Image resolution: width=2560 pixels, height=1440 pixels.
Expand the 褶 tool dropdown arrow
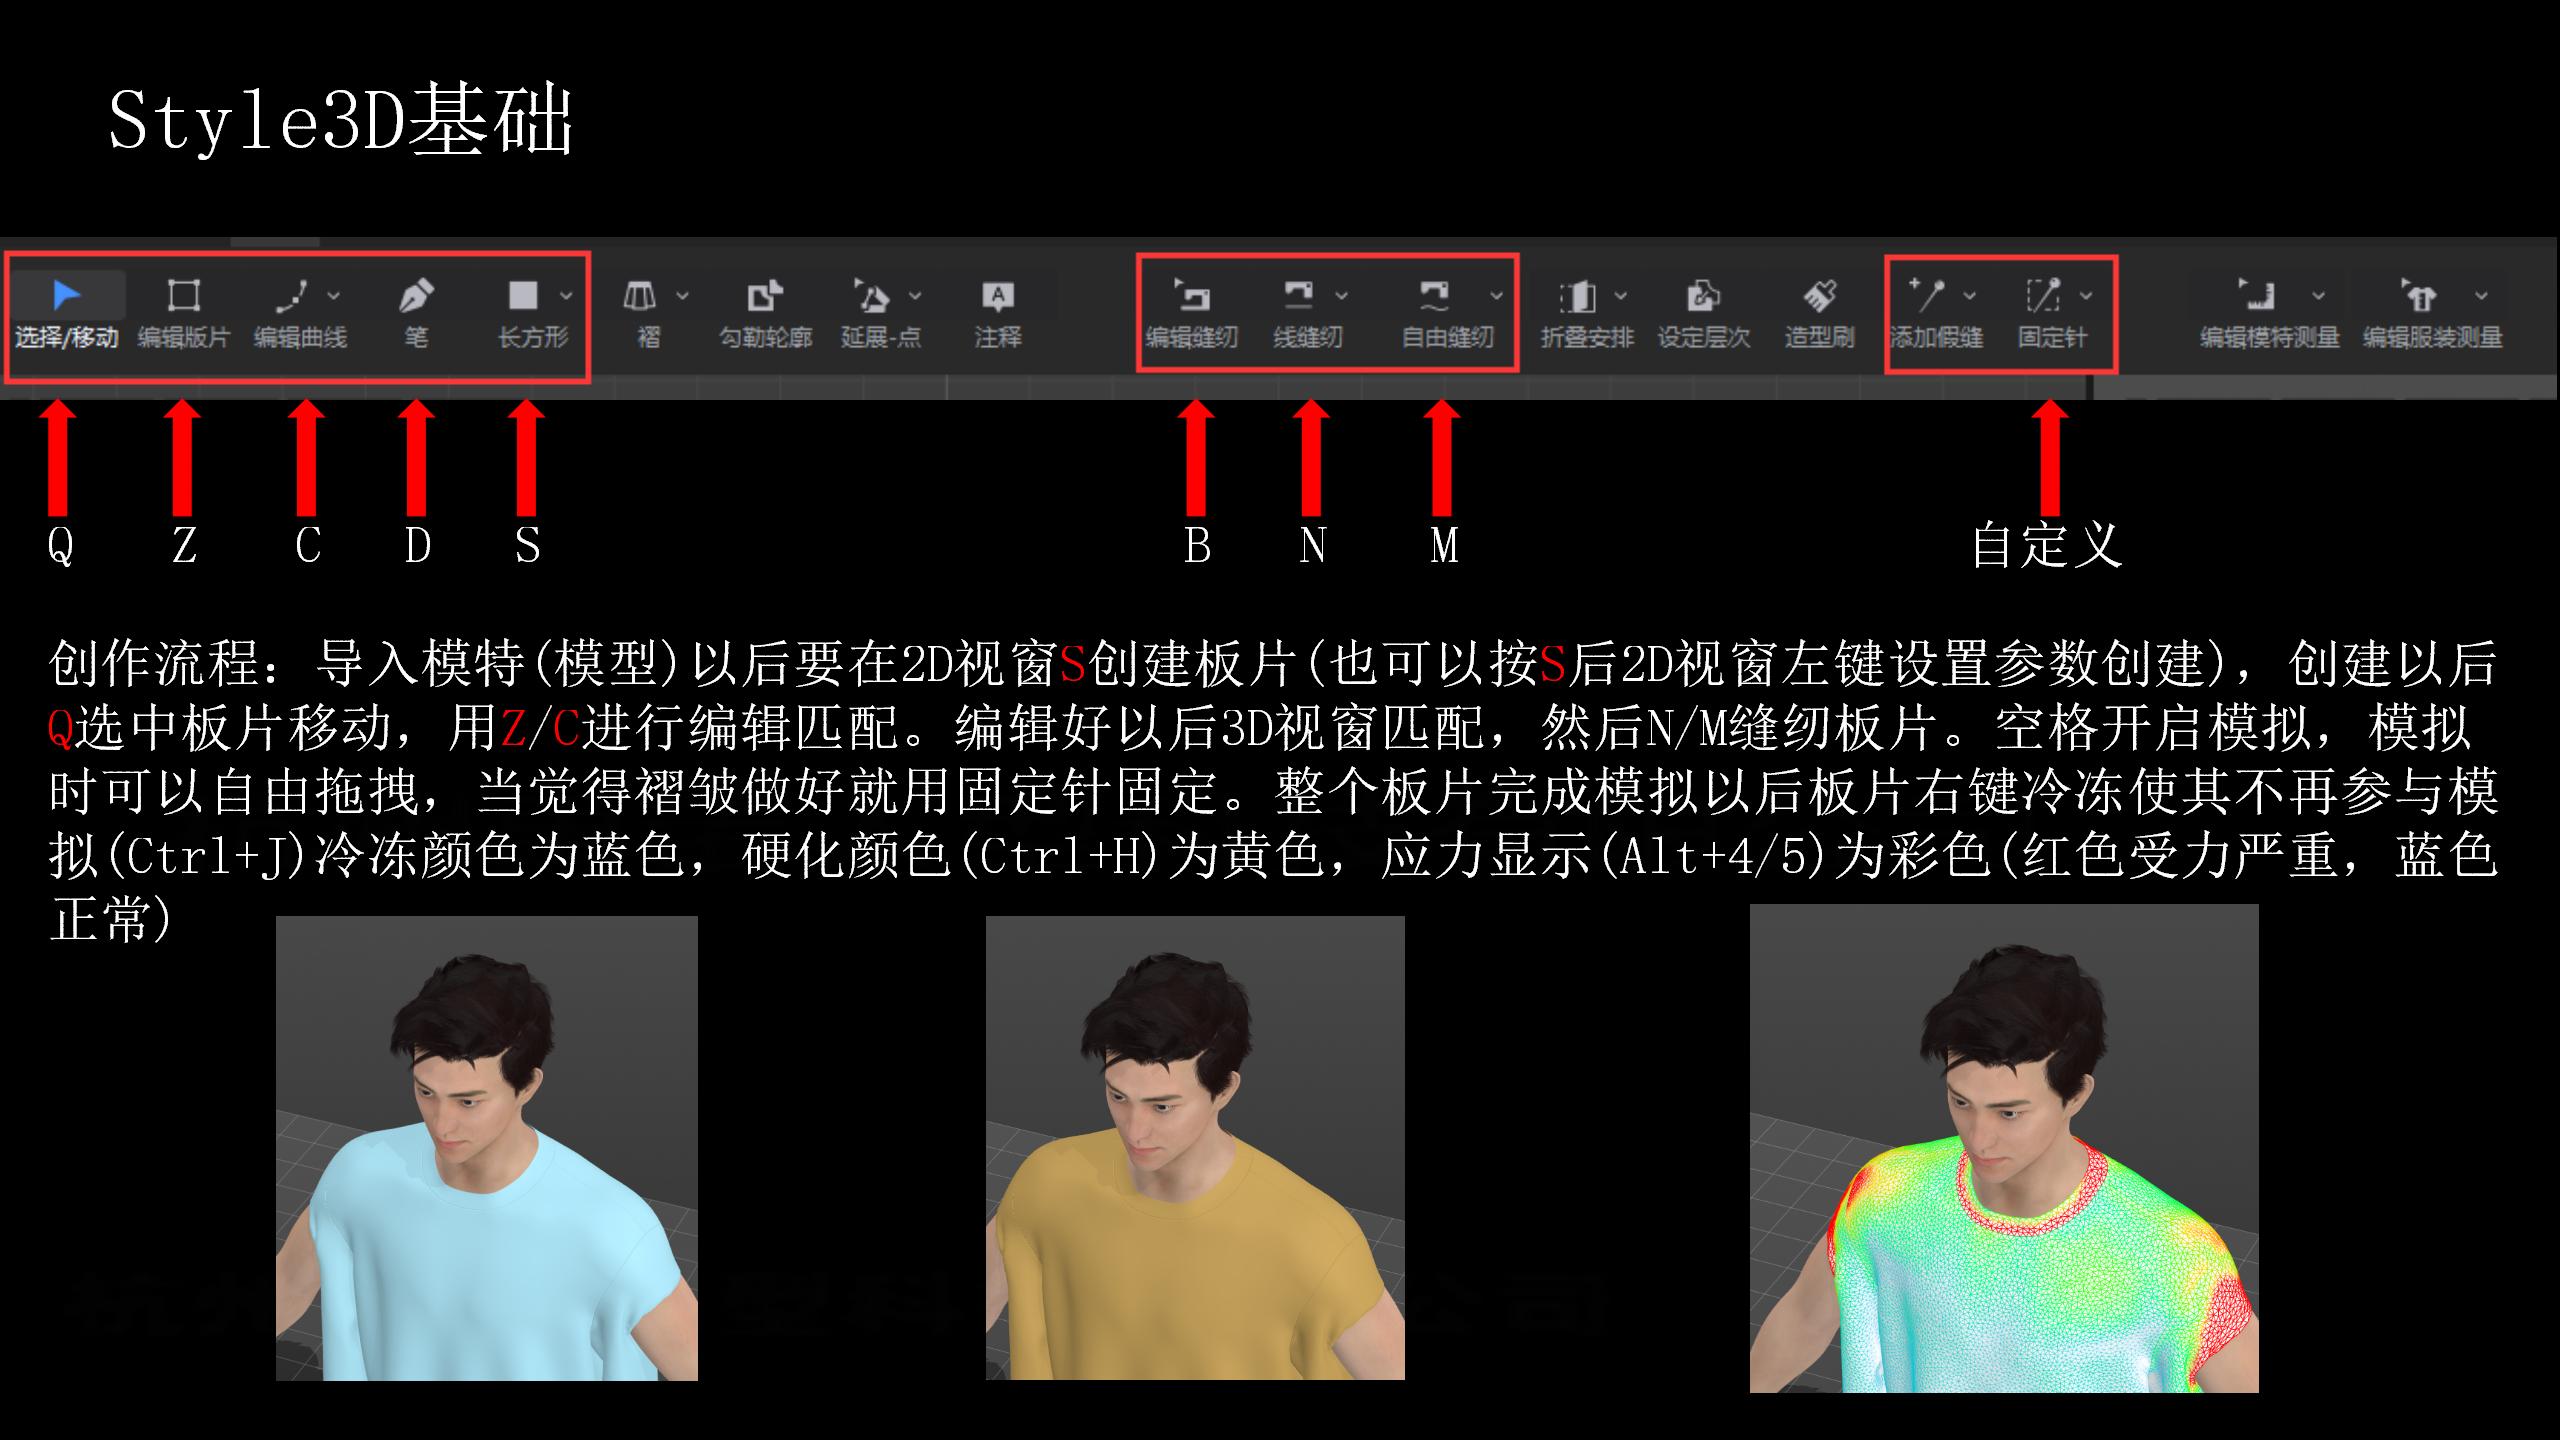pos(682,295)
